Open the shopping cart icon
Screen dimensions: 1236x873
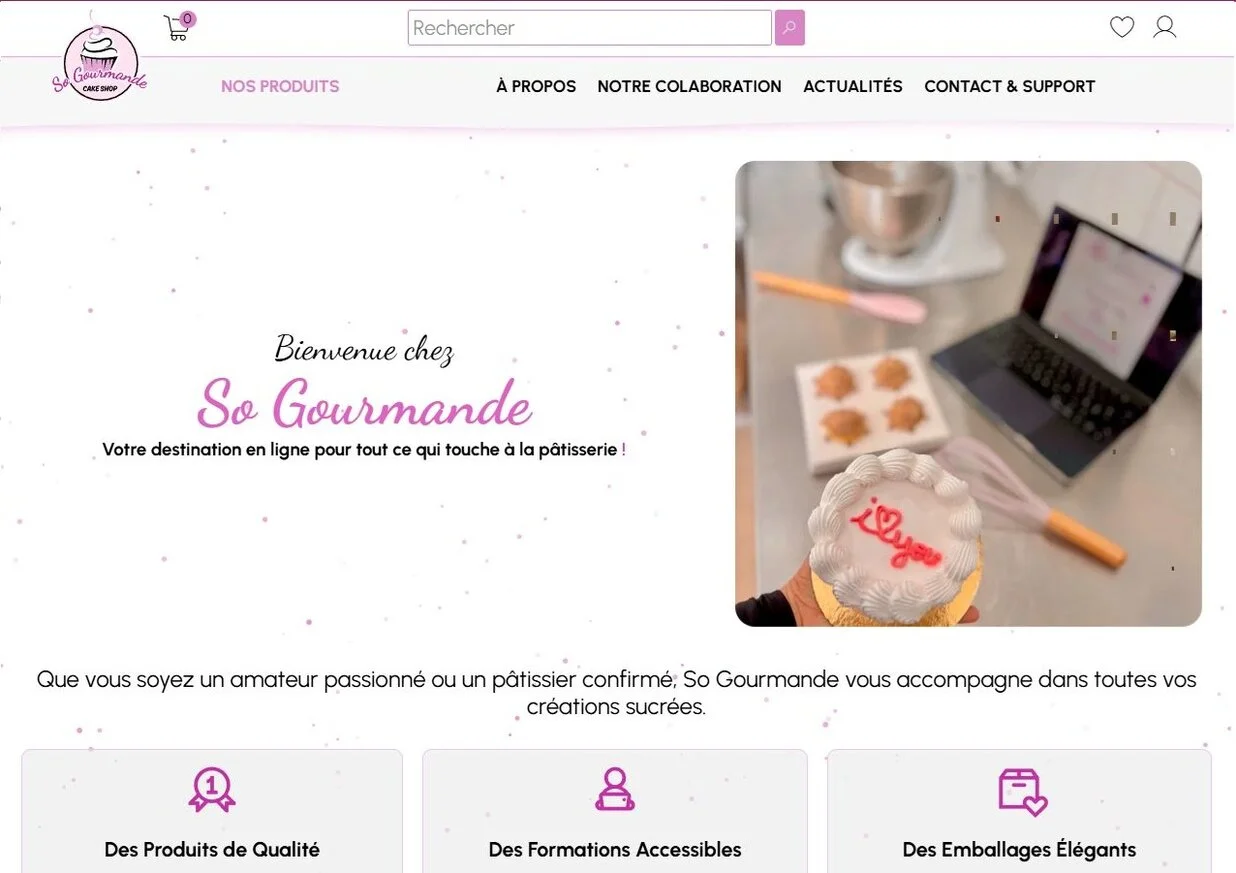click(176, 29)
